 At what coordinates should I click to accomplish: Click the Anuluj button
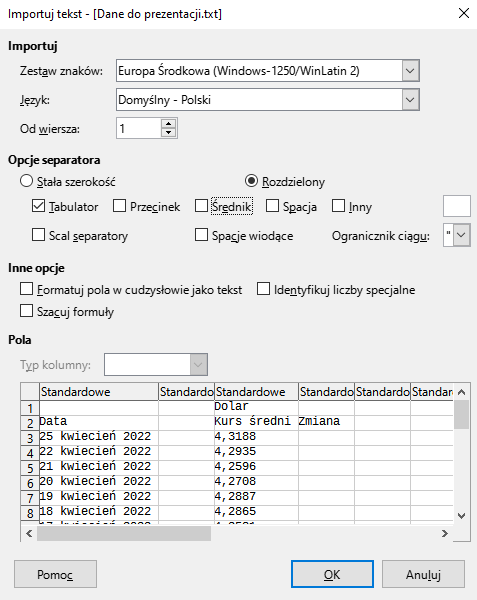[423, 574]
